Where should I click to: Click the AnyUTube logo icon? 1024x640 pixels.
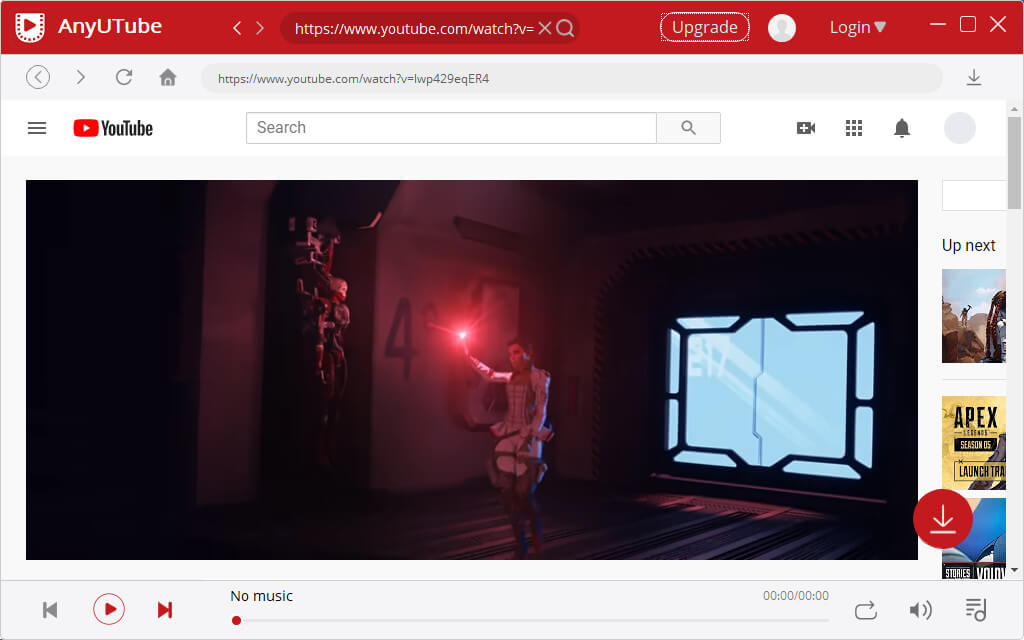click(x=30, y=27)
